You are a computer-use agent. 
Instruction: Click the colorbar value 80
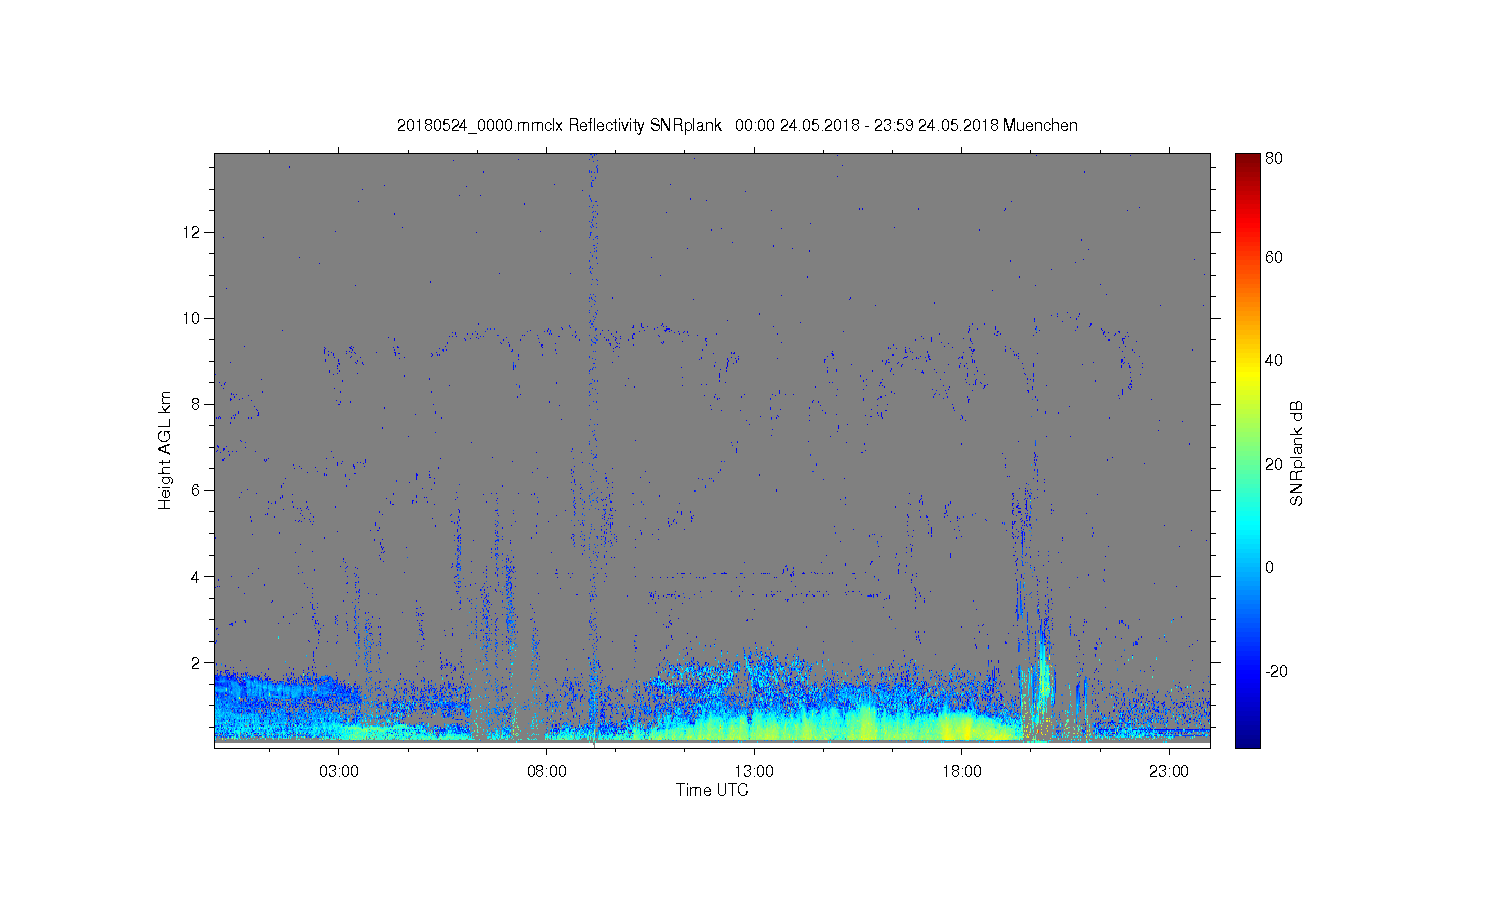pos(1274,158)
